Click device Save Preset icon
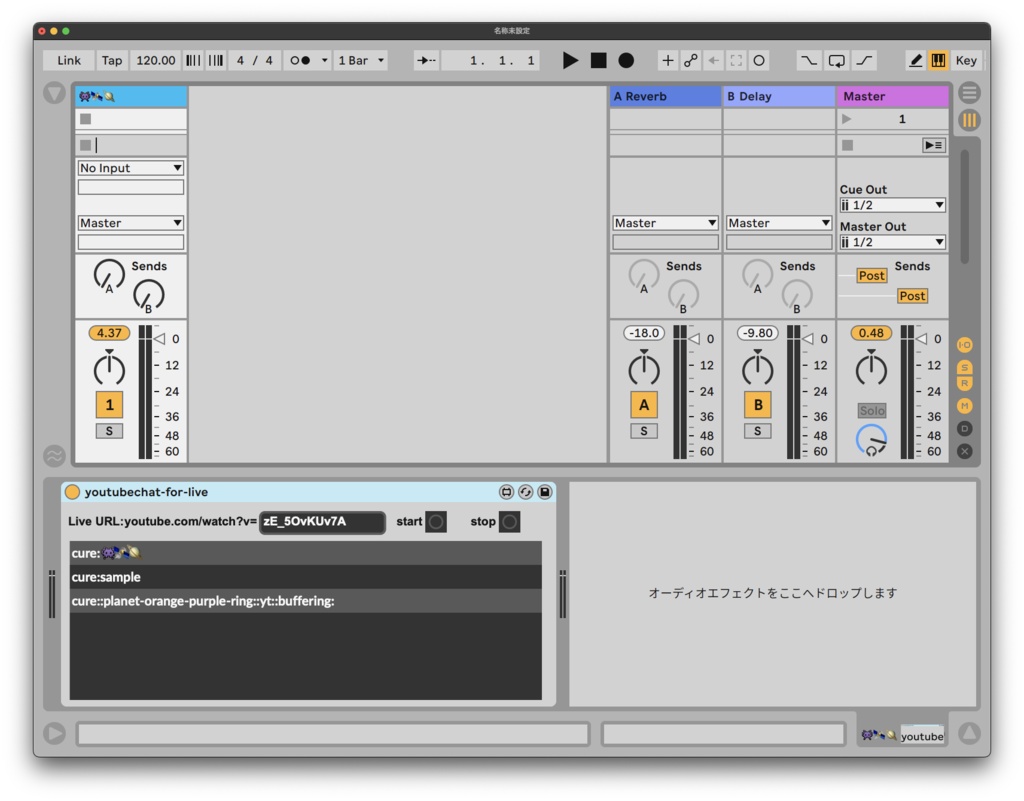Viewport: 1024px width, 801px height. 545,492
